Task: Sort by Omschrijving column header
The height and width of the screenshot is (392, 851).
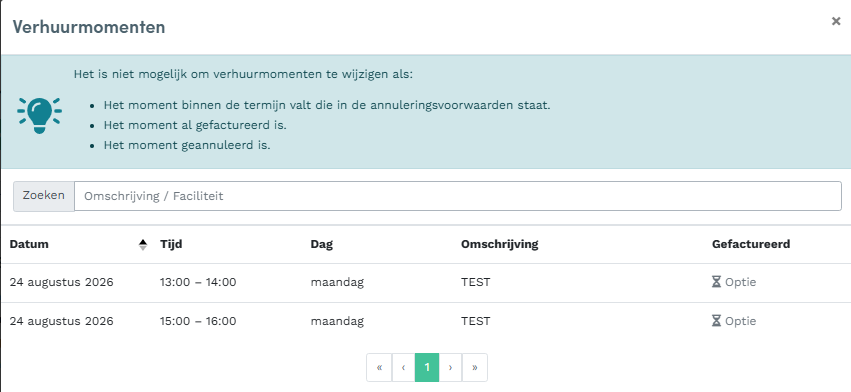Action: (499, 244)
